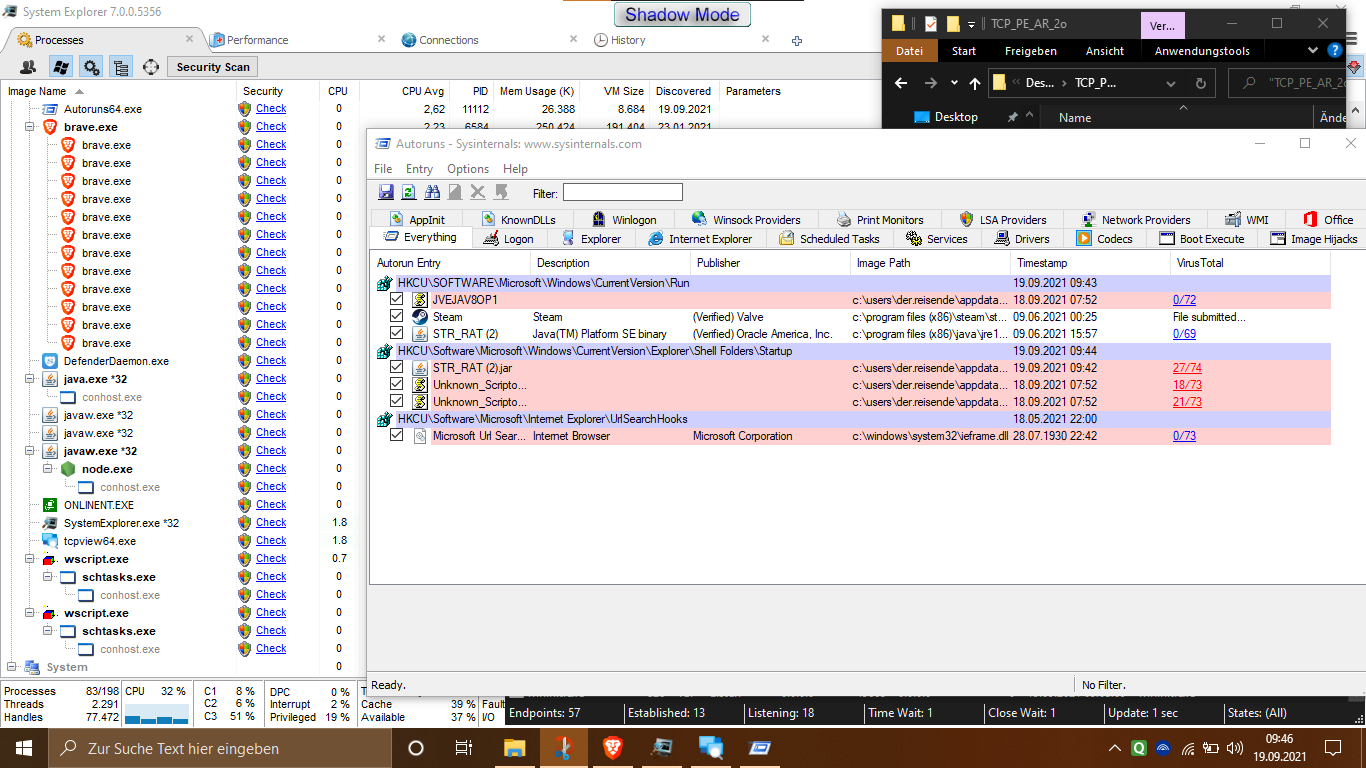Open the 0/72 VirusTotal link for JVEJAV8OP1
Image resolution: width=1366 pixels, height=768 pixels.
point(1185,299)
